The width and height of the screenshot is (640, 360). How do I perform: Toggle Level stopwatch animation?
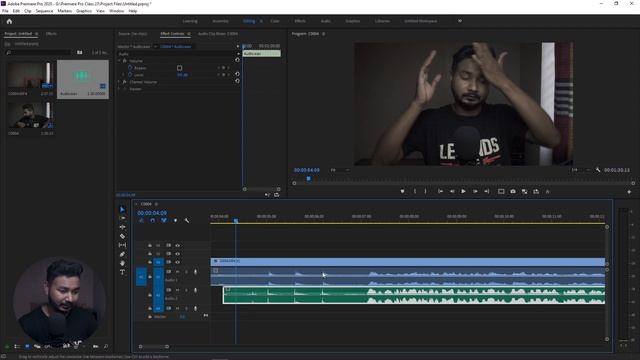pos(131,75)
